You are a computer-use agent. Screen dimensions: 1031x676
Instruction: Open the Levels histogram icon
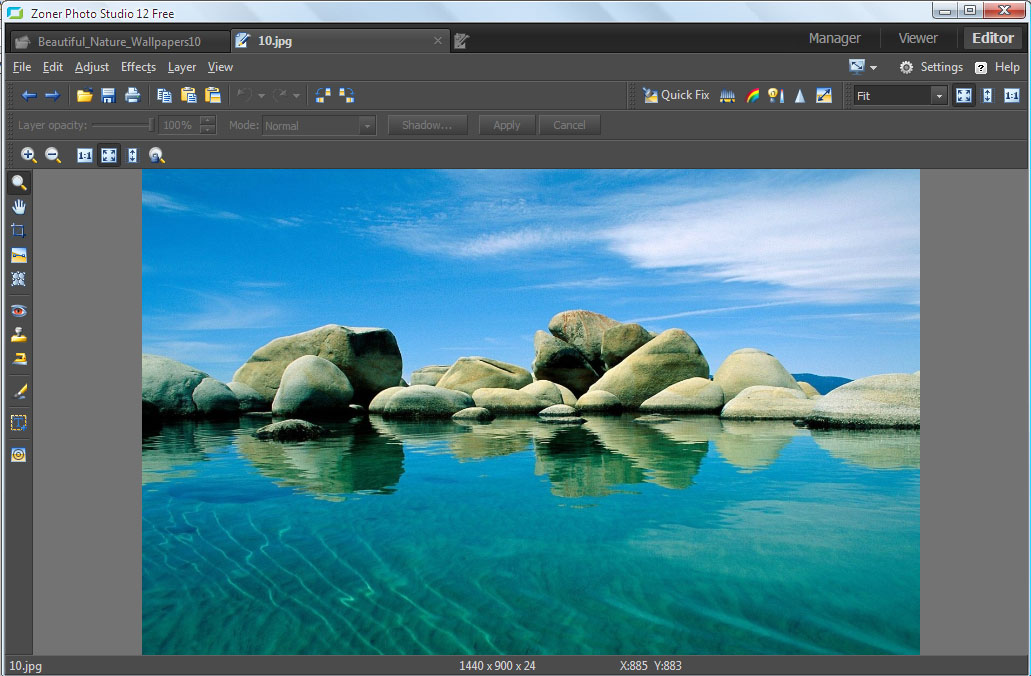coord(727,96)
